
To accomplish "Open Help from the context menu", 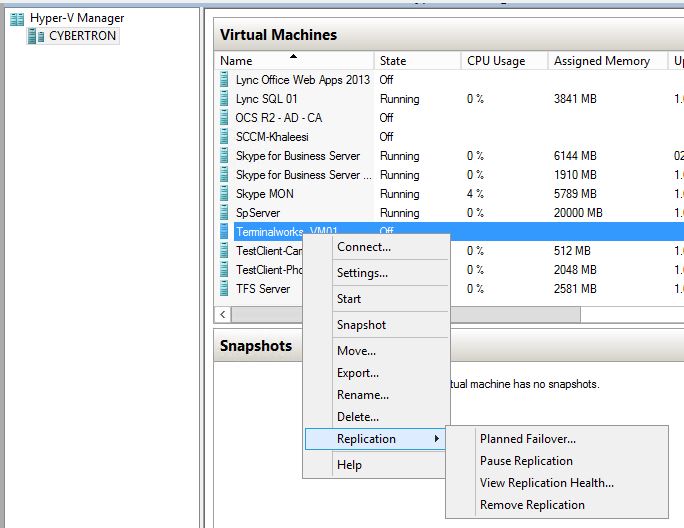I will [x=349, y=465].
